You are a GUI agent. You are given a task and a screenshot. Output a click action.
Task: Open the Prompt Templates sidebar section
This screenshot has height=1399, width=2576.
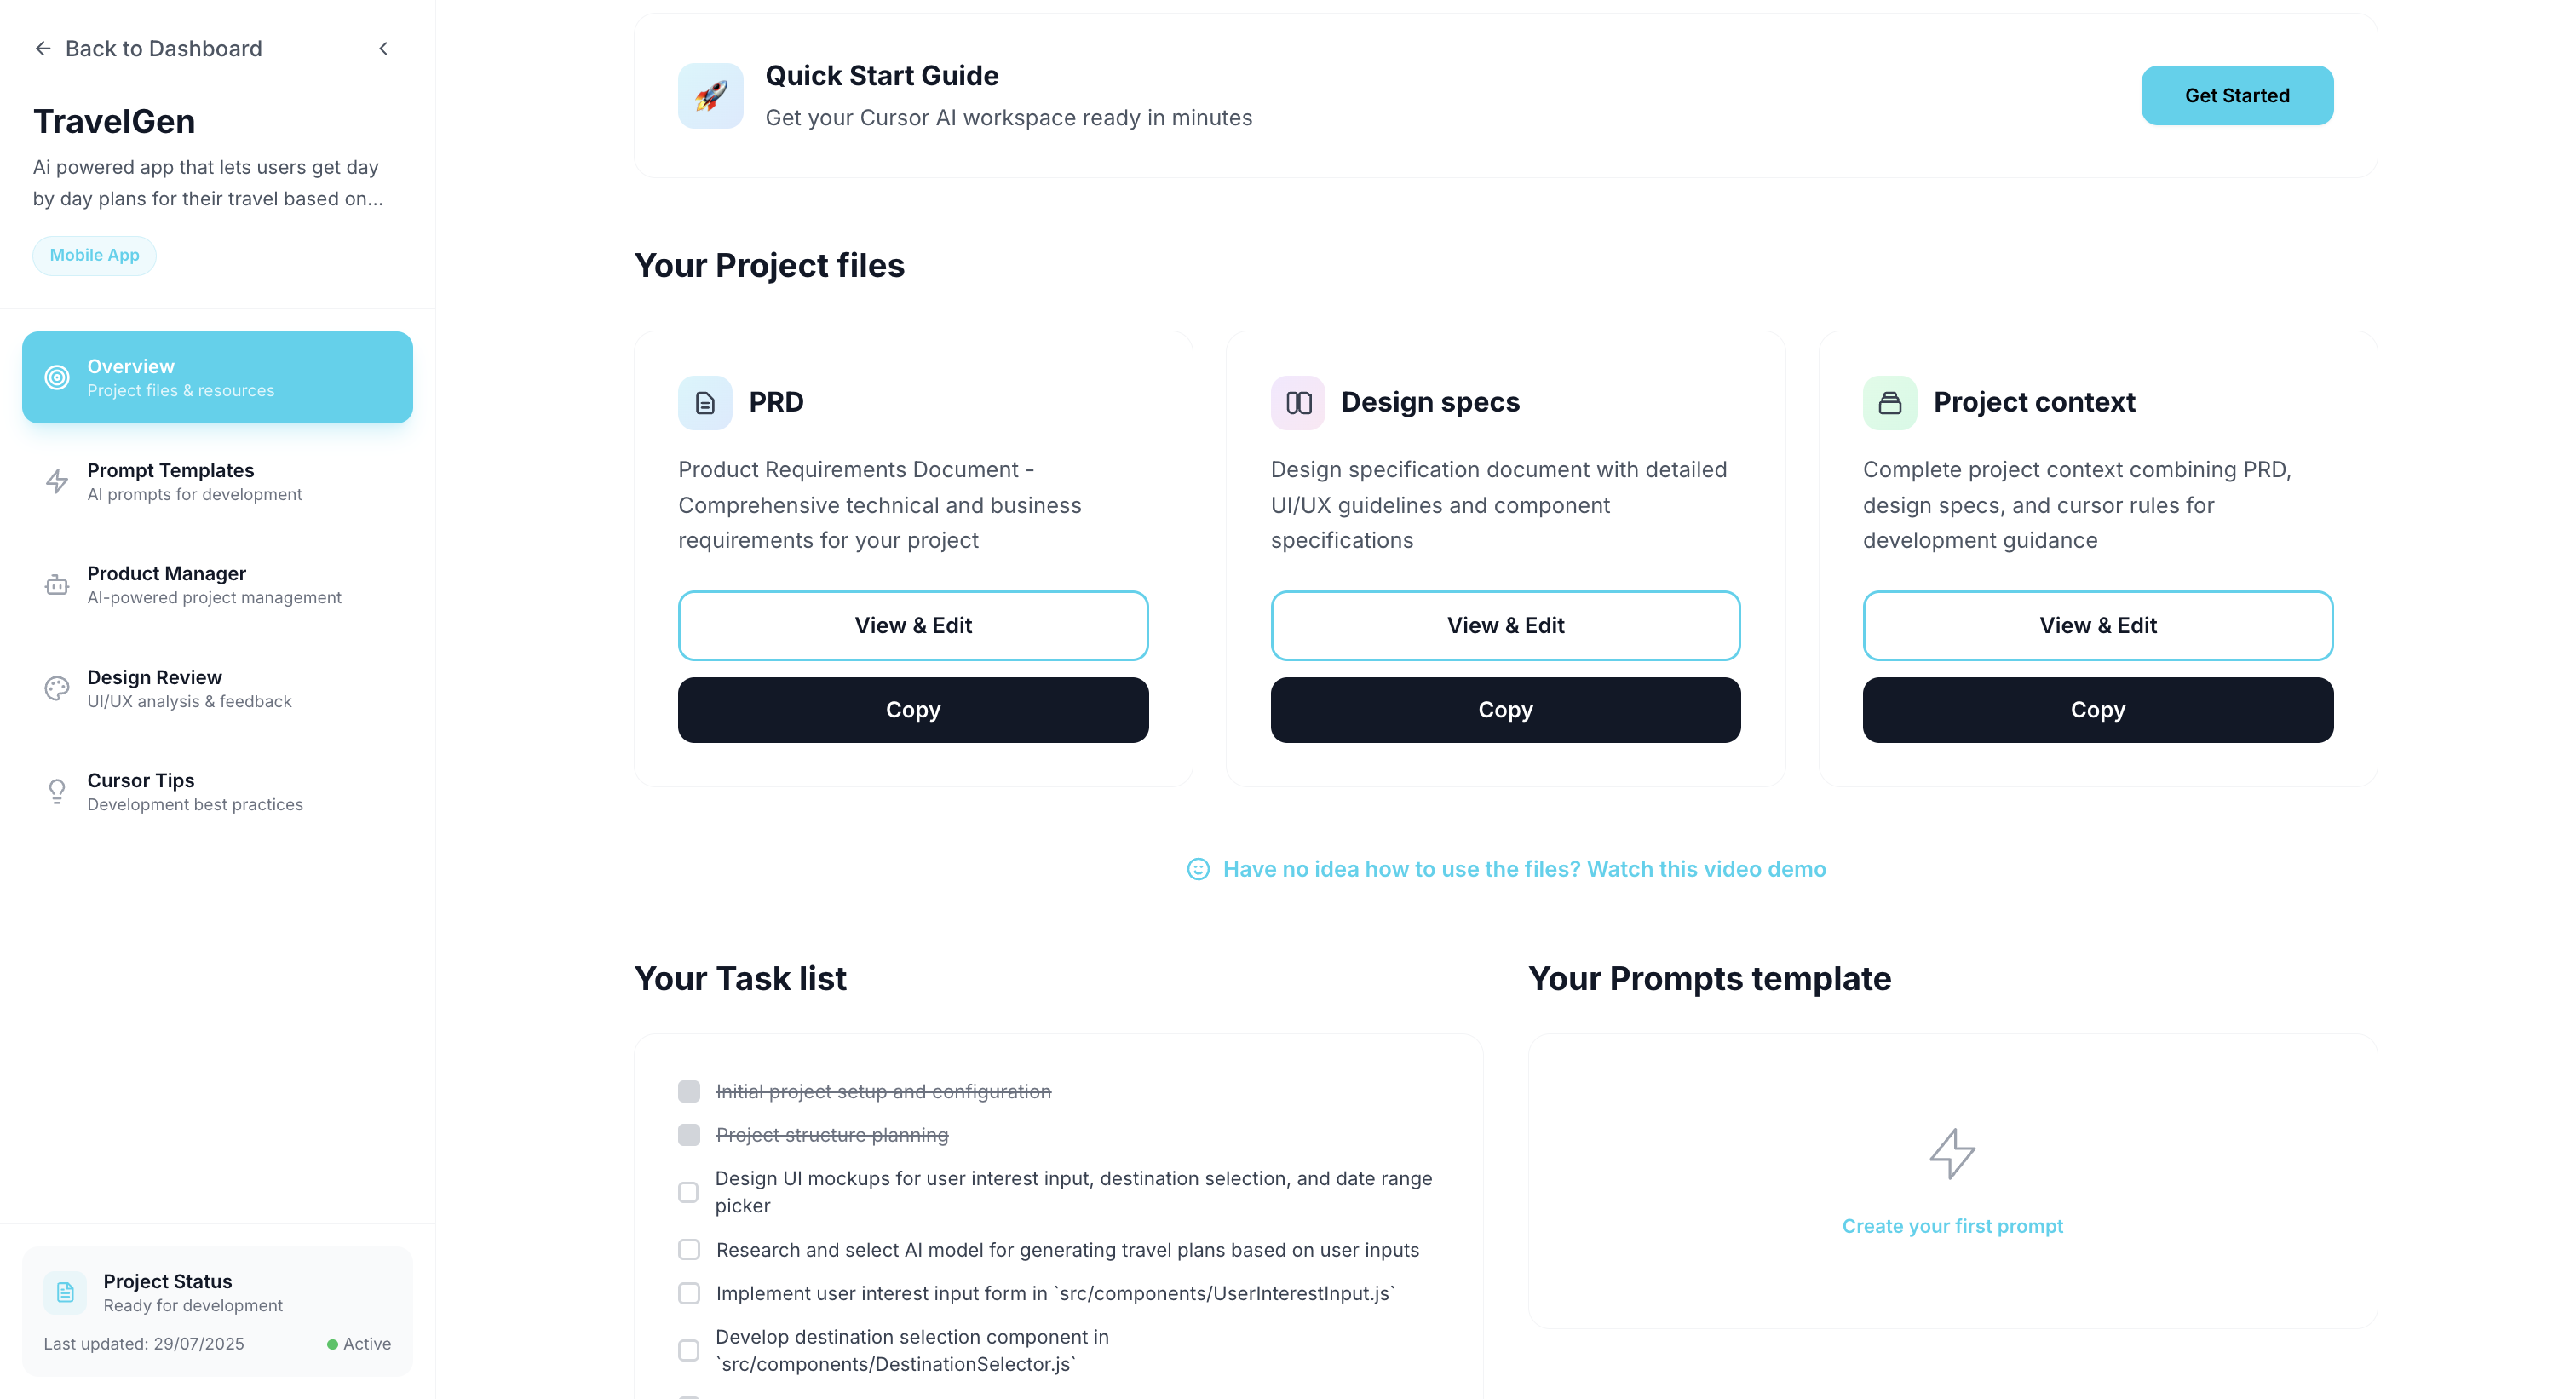click(x=217, y=481)
